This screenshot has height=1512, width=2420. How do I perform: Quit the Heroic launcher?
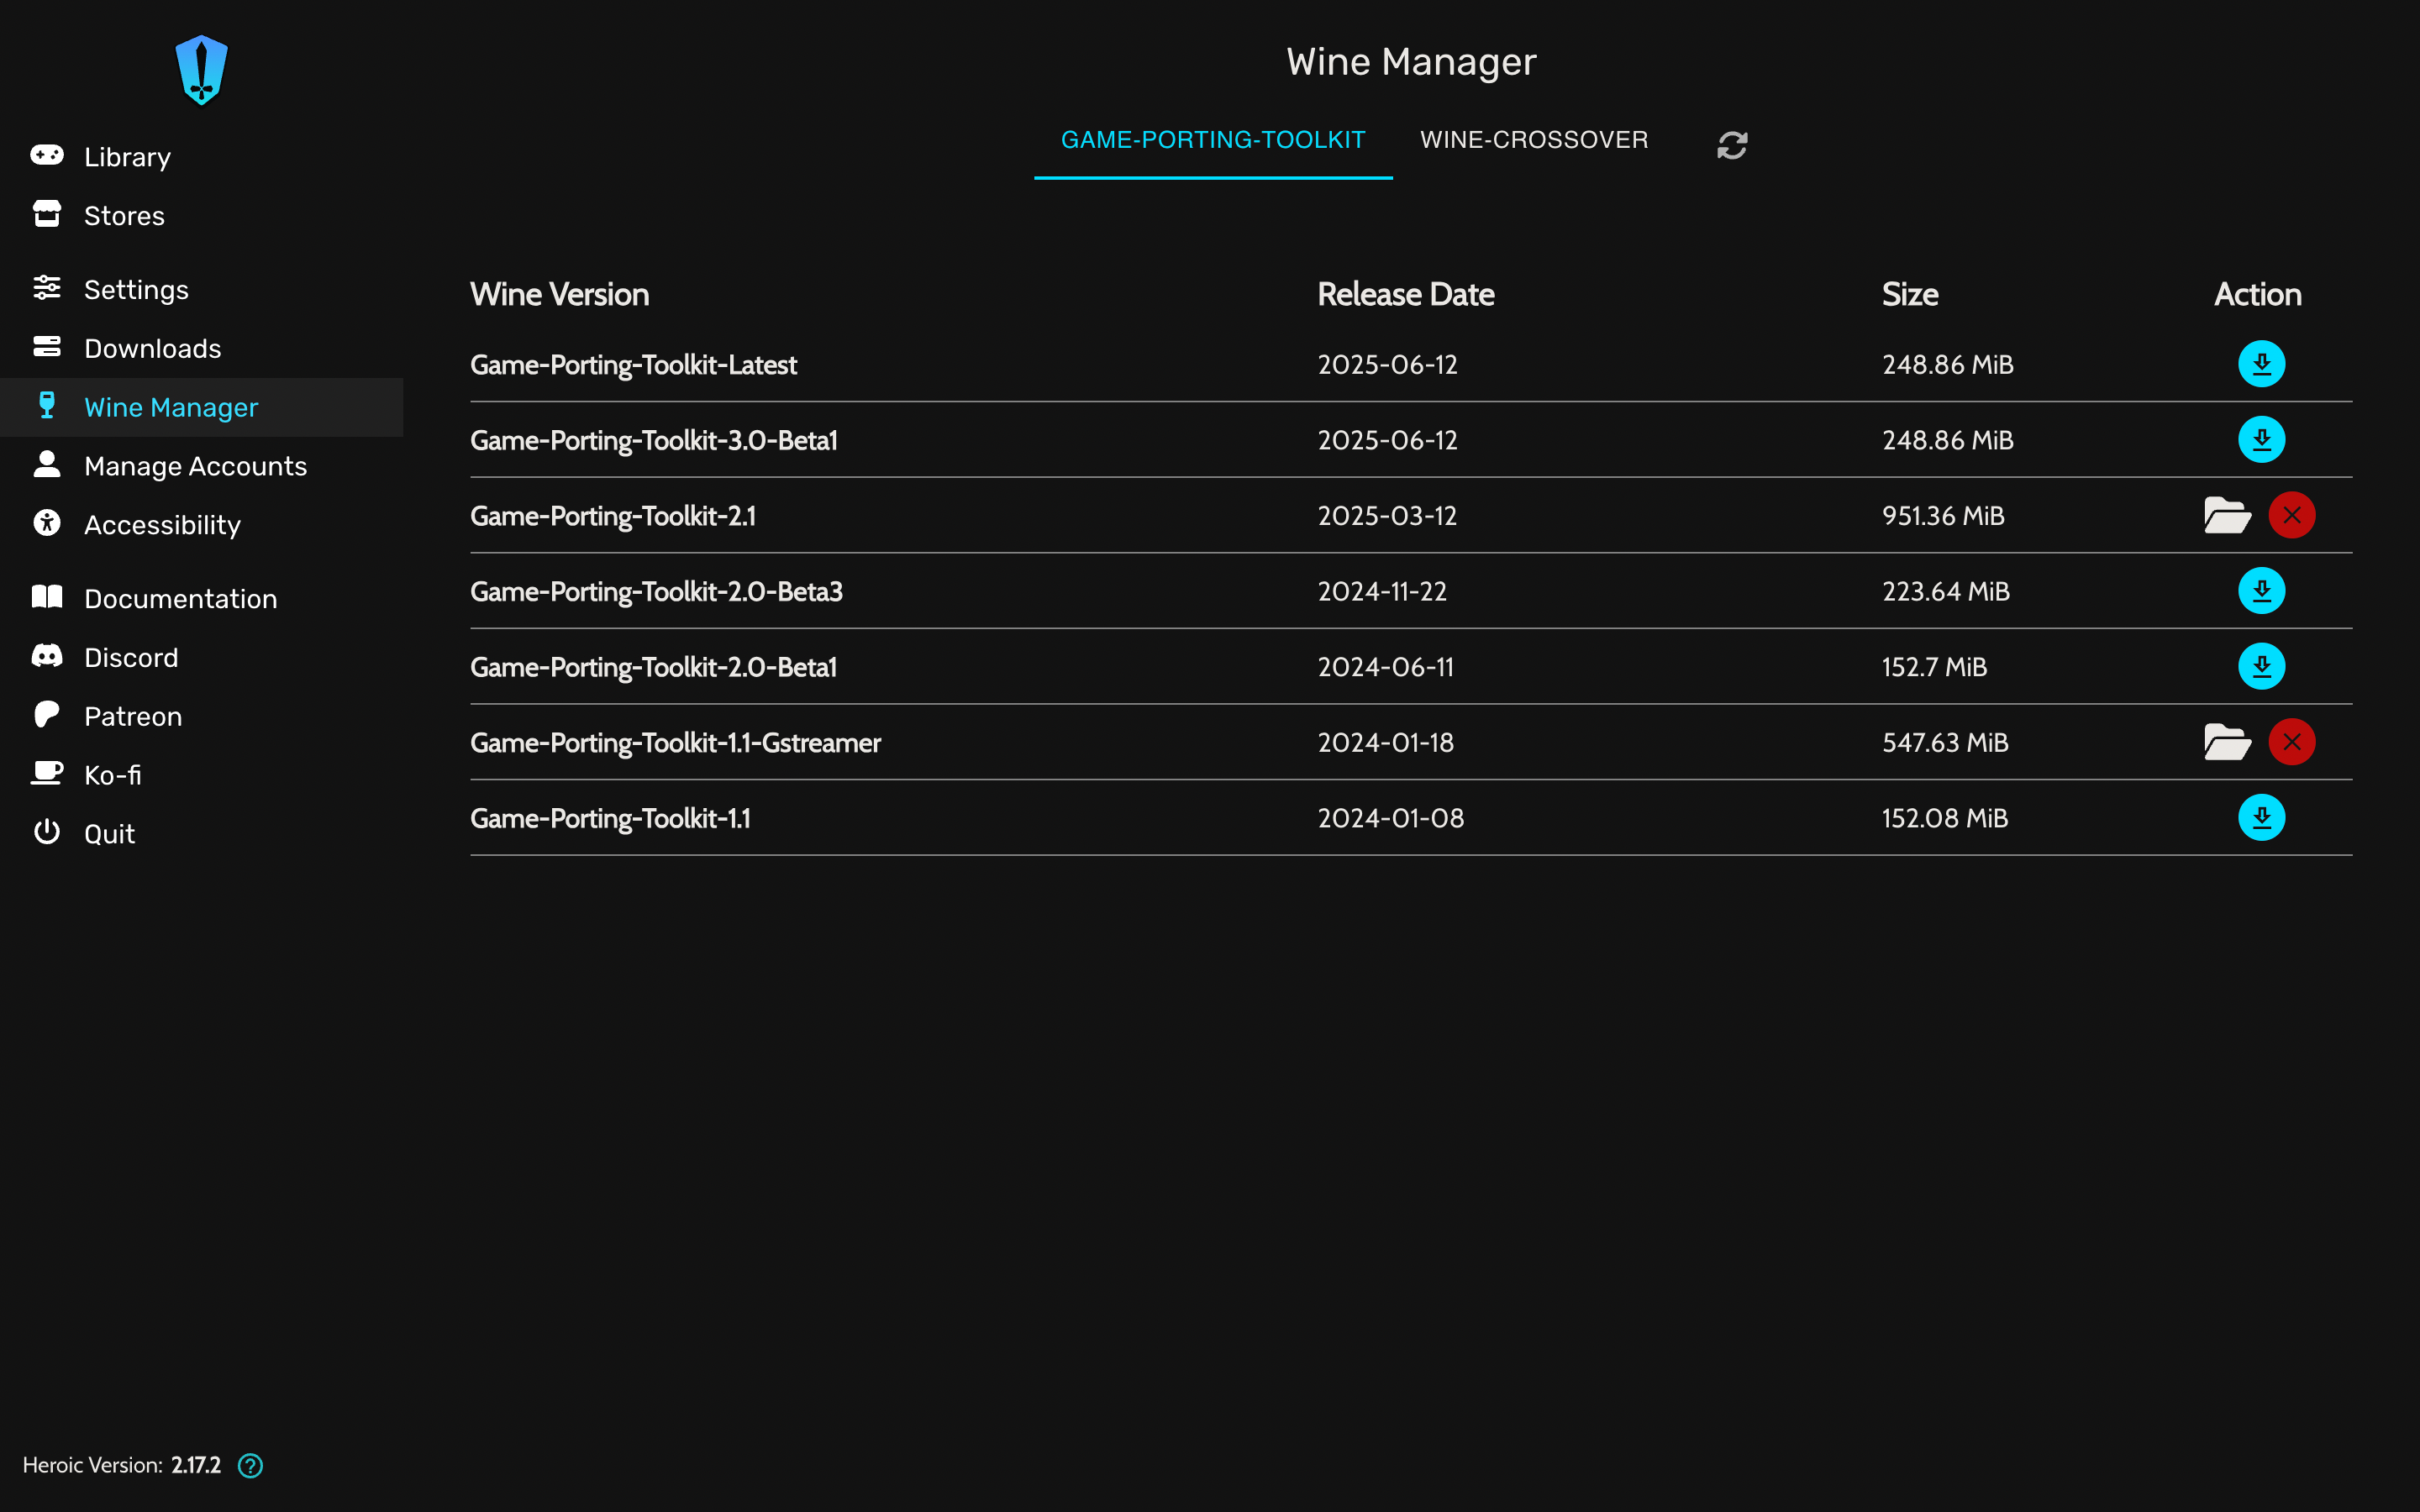pyautogui.click(x=109, y=832)
